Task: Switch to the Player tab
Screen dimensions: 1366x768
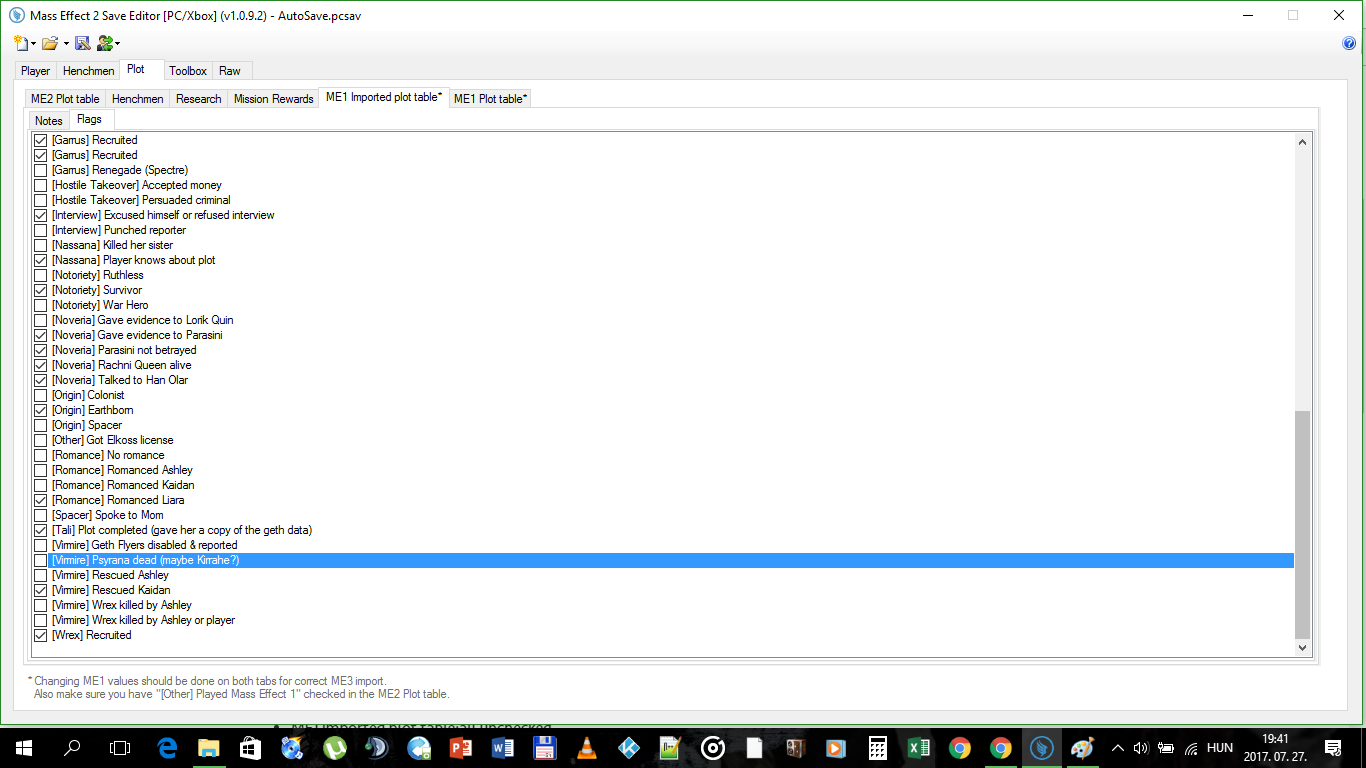Action: pyautogui.click(x=35, y=71)
